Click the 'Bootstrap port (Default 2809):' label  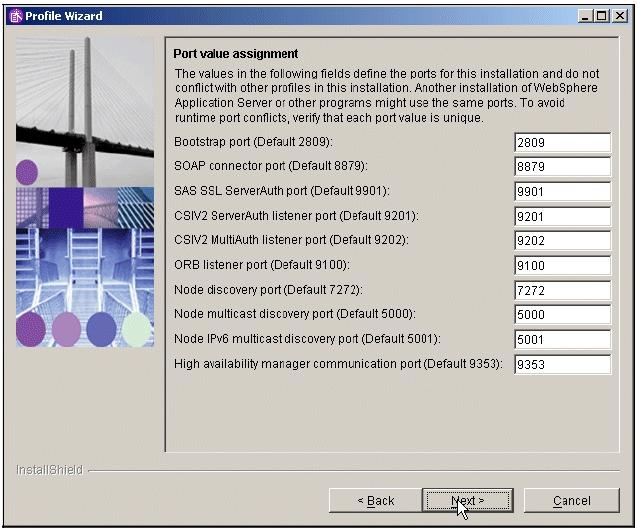coord(254,142)
